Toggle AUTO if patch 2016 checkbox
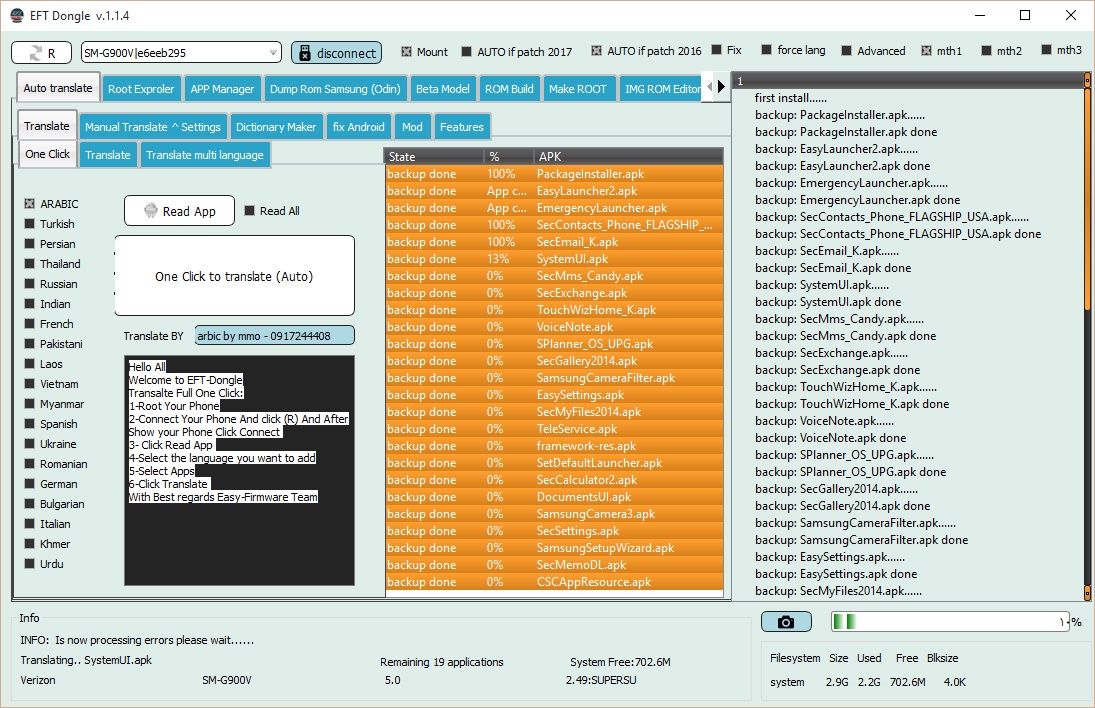 [x=596, y=50]
